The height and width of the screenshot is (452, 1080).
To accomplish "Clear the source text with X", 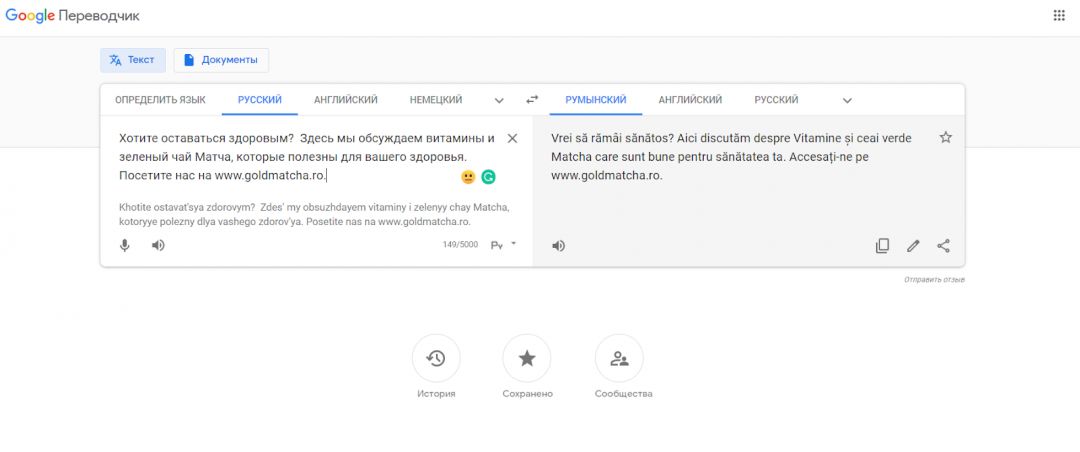I will [x=512, y=138].
